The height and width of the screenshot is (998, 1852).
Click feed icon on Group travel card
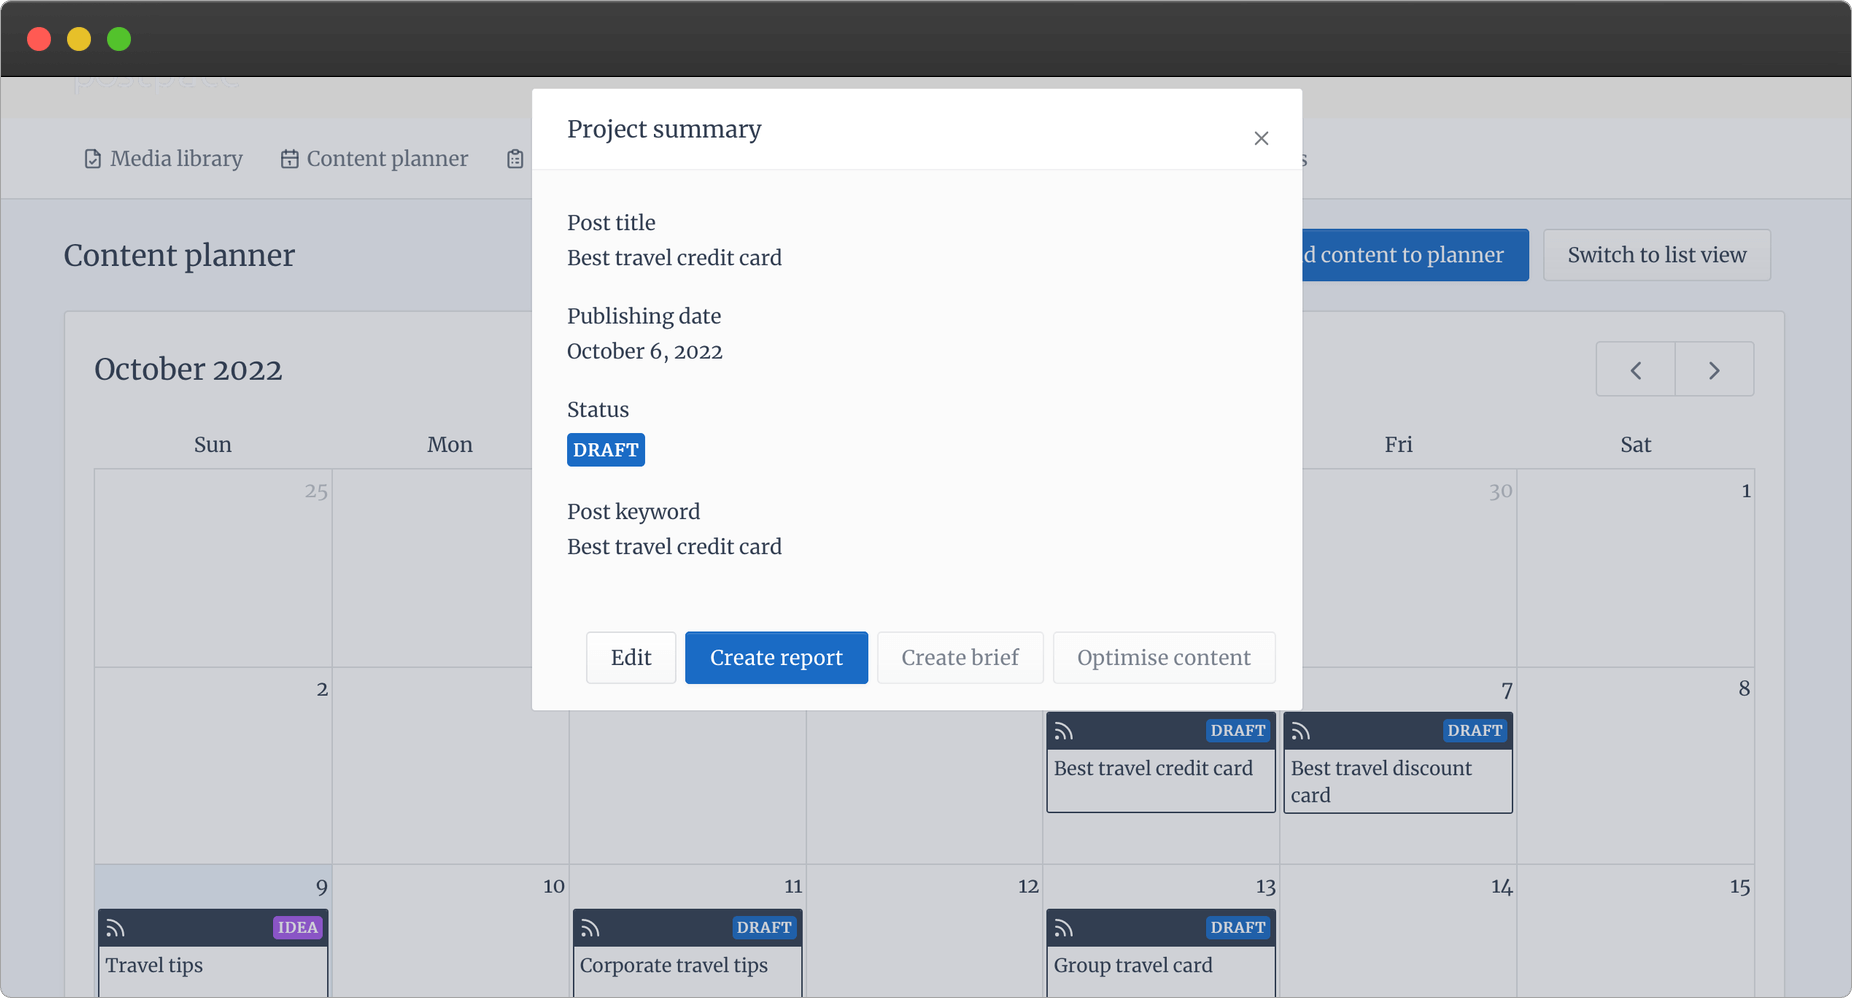click(x=1064, y=928)
